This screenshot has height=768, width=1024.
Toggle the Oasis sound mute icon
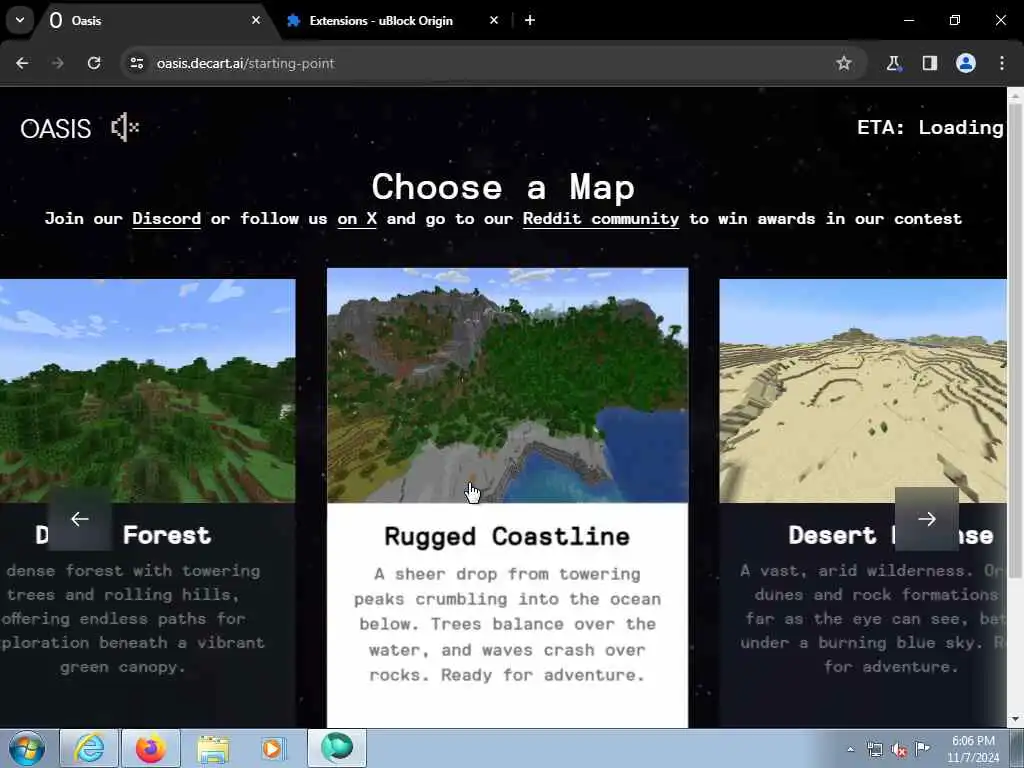125,127
